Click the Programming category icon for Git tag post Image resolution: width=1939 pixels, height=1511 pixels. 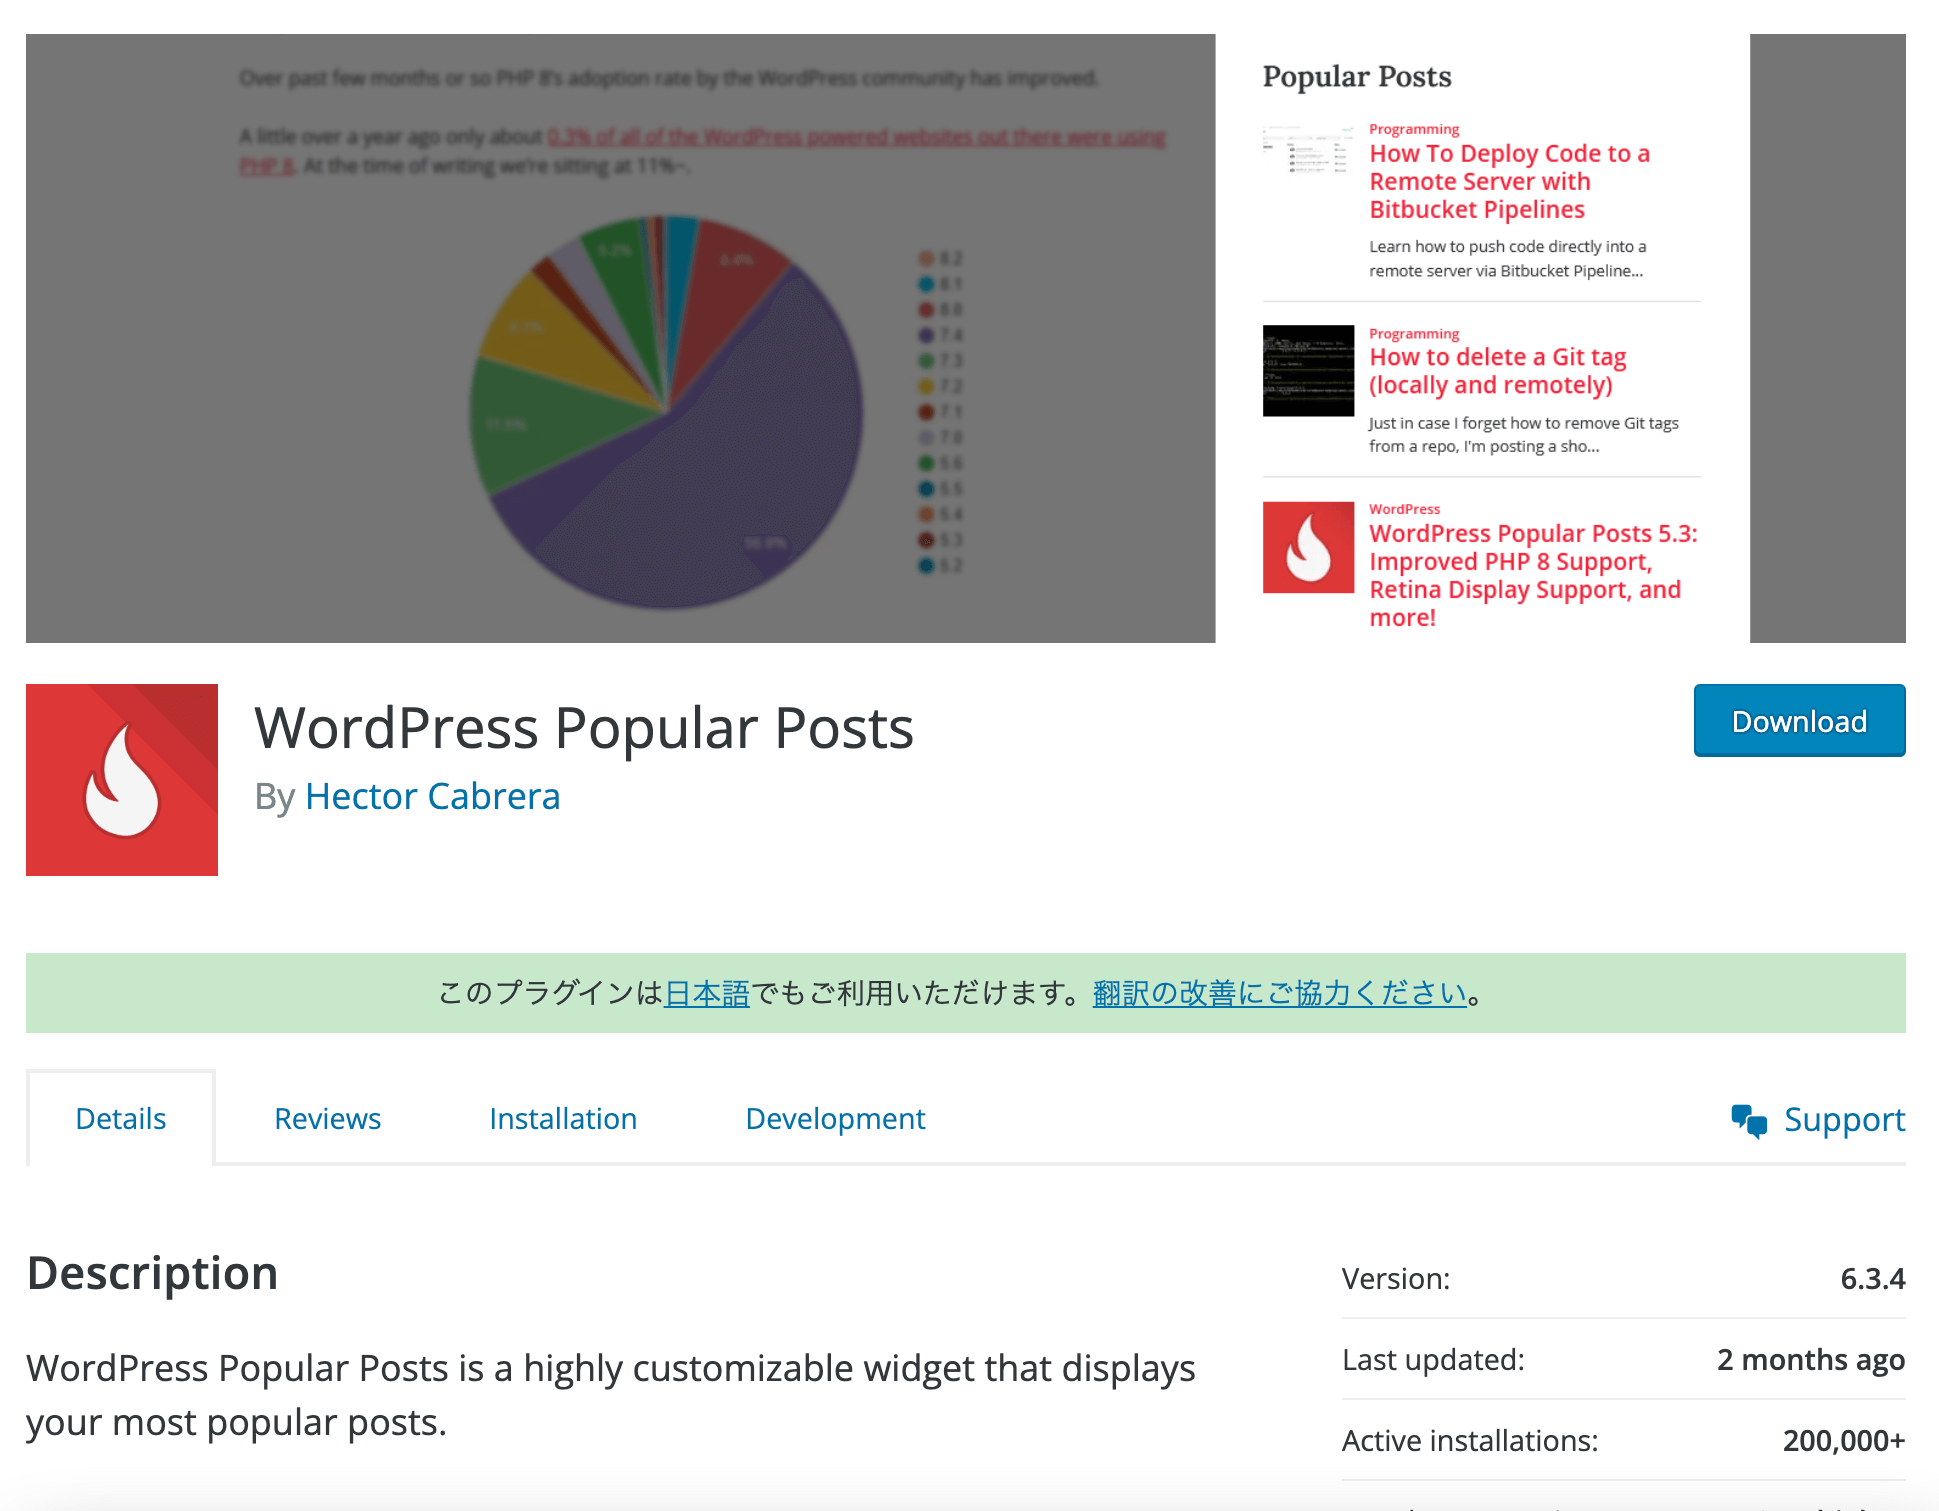click(1412, 331)
